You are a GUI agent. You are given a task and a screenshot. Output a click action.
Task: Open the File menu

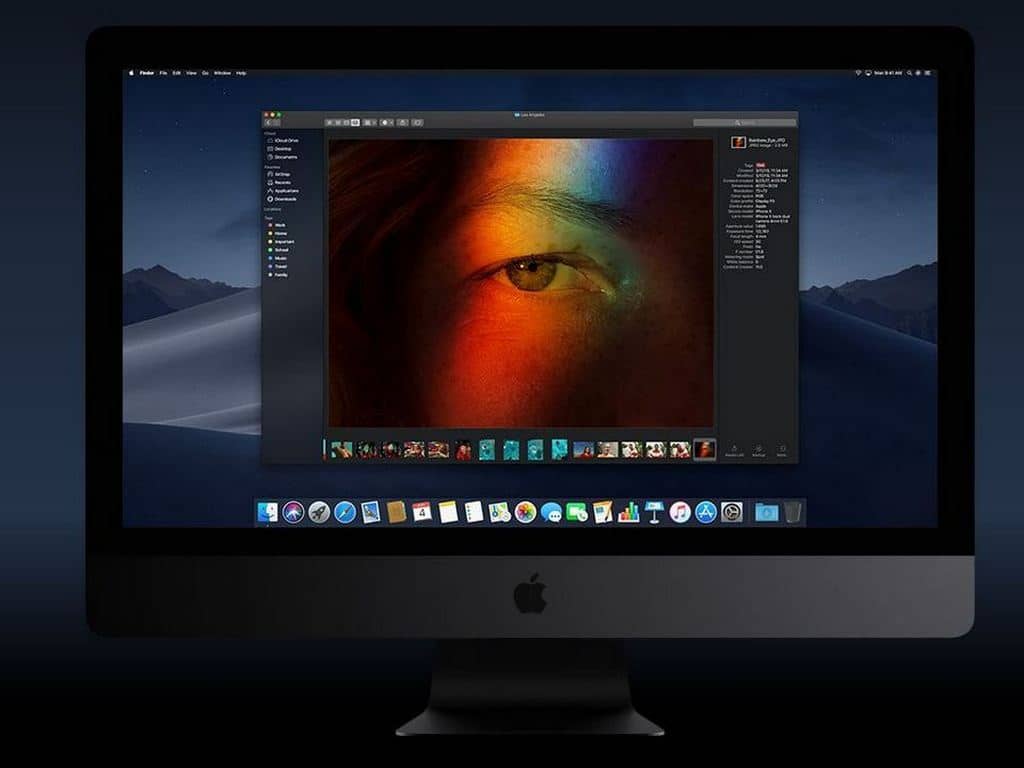163,73
